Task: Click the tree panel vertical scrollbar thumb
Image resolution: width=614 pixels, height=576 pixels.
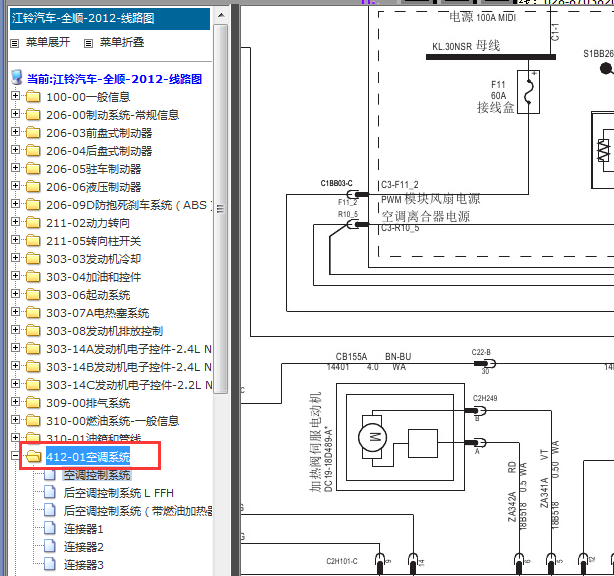Action: click(x=221, y=209)
